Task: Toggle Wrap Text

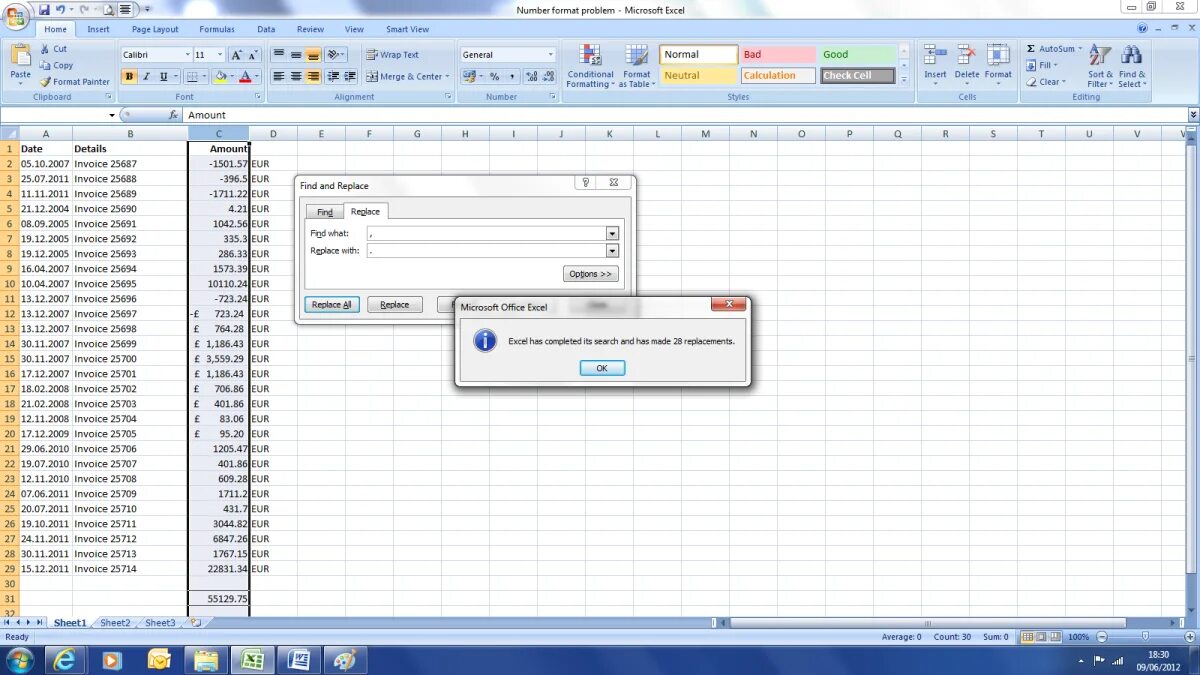Action: pyautogui.click(x=392, y=55)
